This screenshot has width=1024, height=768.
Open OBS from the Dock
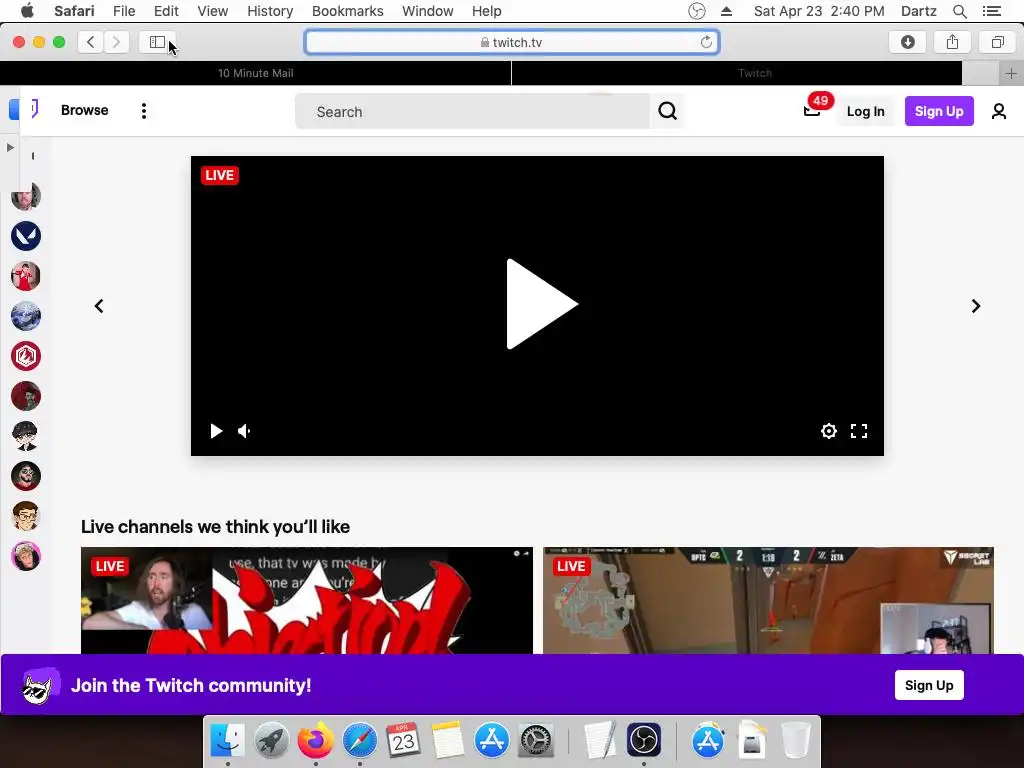[x=643, y=740]
